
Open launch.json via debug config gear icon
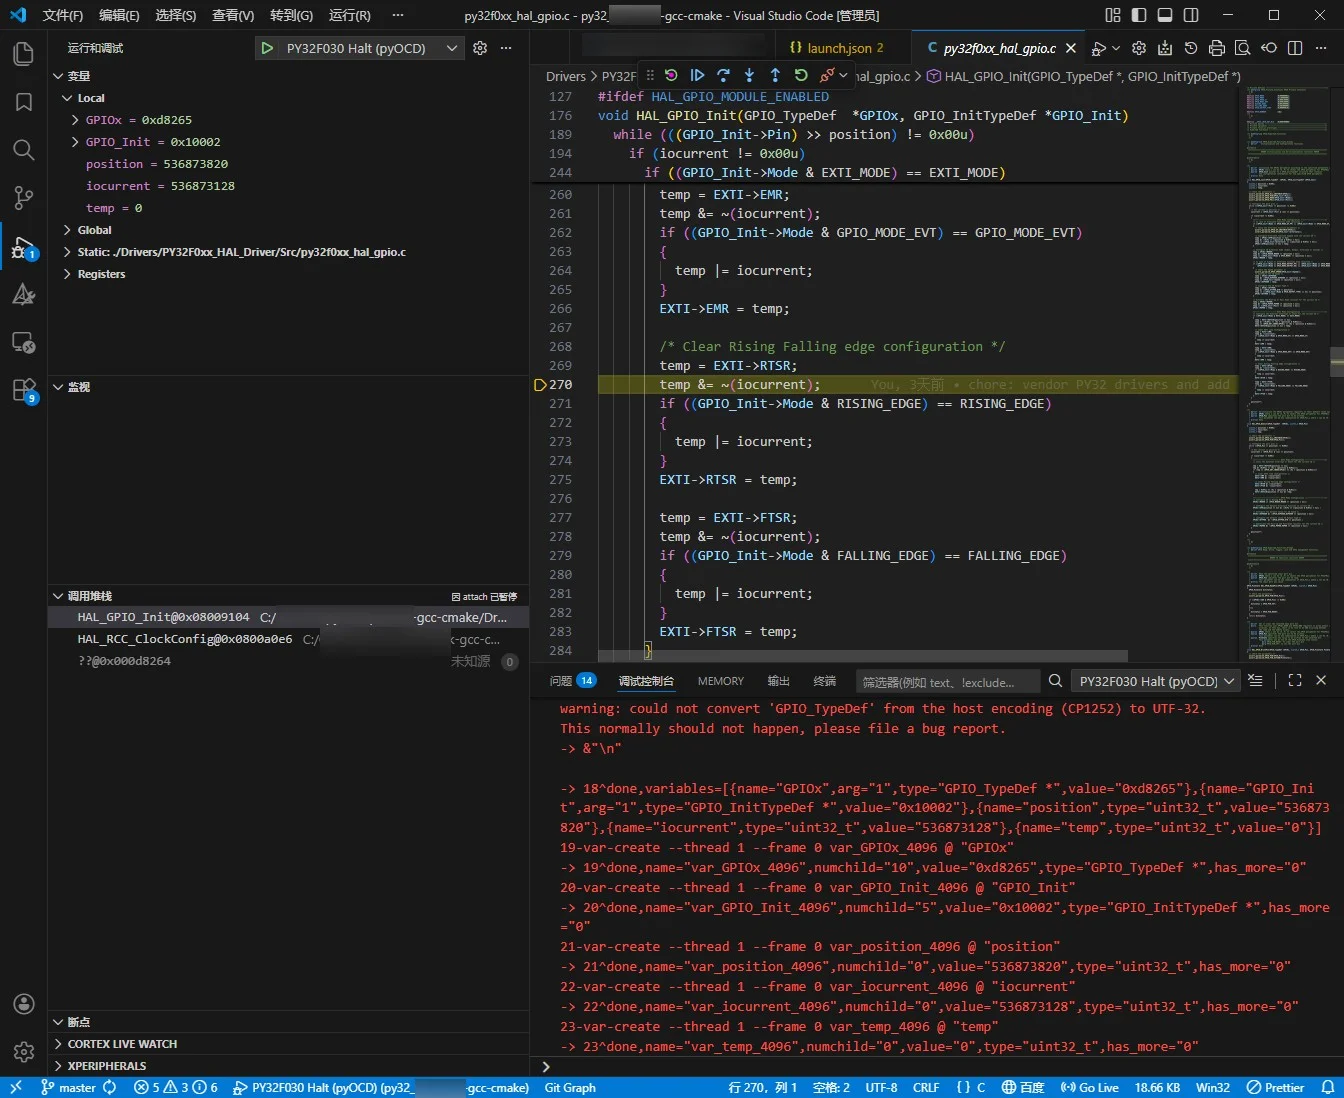point(480,48)
